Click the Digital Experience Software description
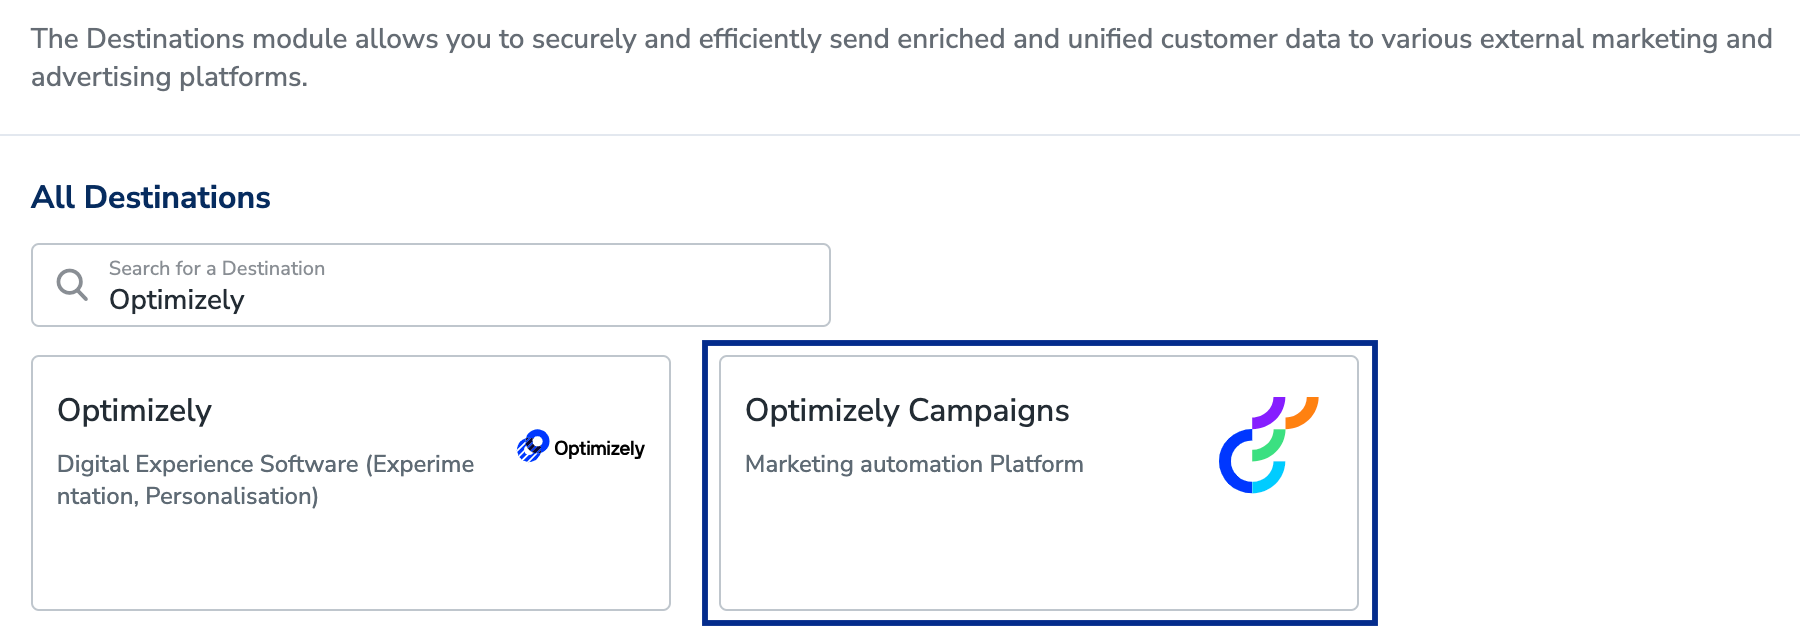This screenshot has height=638, width=1800. pos(265,480)
